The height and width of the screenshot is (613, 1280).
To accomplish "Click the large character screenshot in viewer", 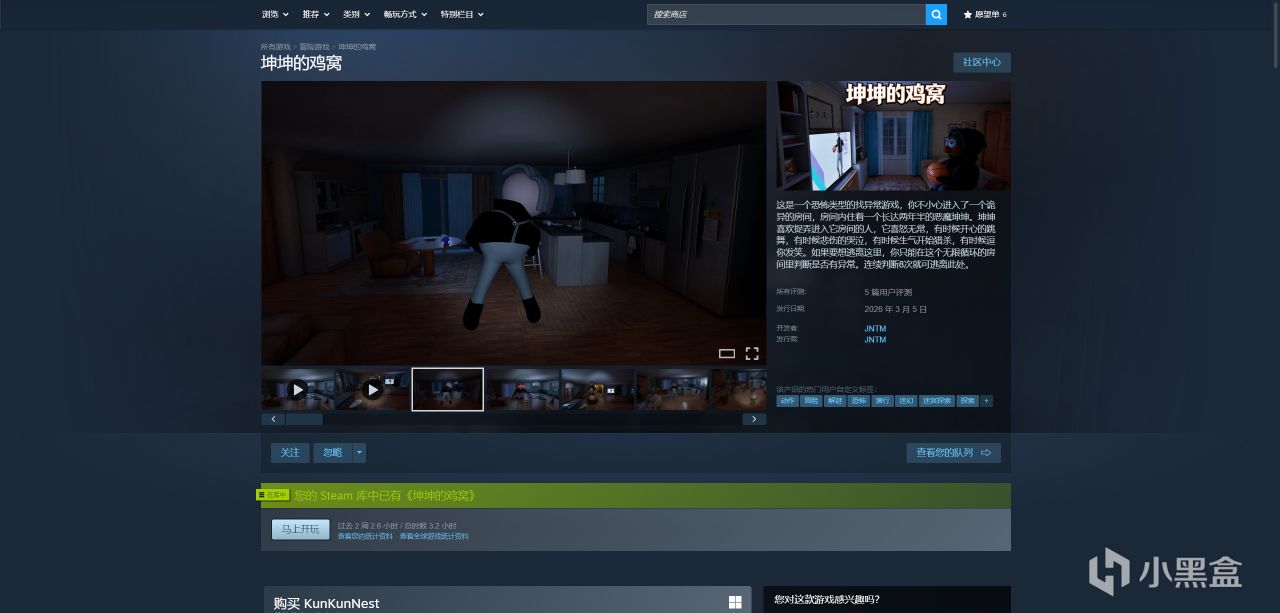I will tap(514, 222).
